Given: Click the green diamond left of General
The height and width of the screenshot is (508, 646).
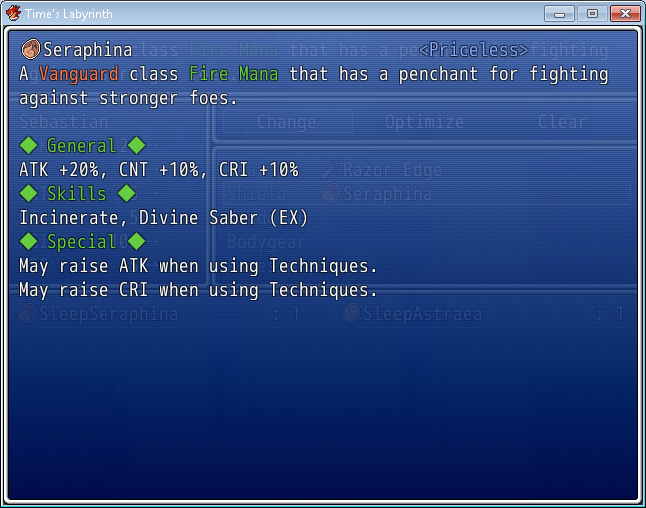Looking at the screenshot, I should (x=29, y=146).
